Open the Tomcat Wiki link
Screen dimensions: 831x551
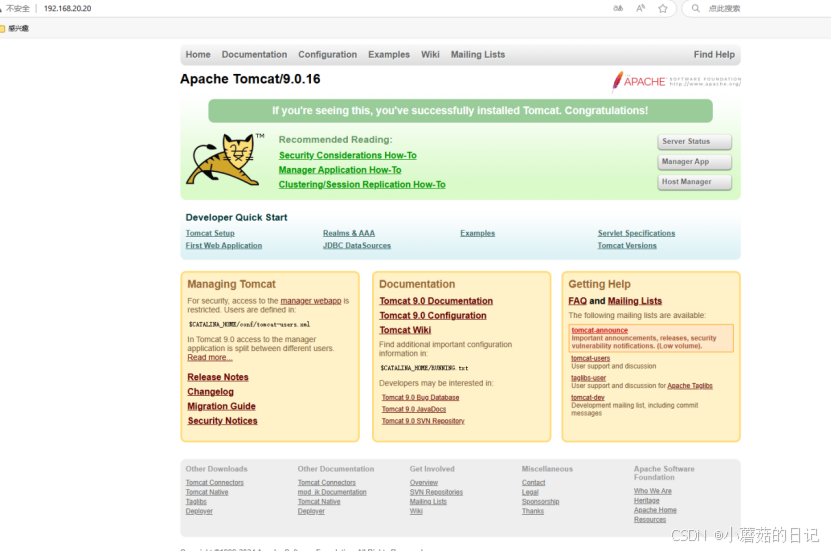point(405,330)
